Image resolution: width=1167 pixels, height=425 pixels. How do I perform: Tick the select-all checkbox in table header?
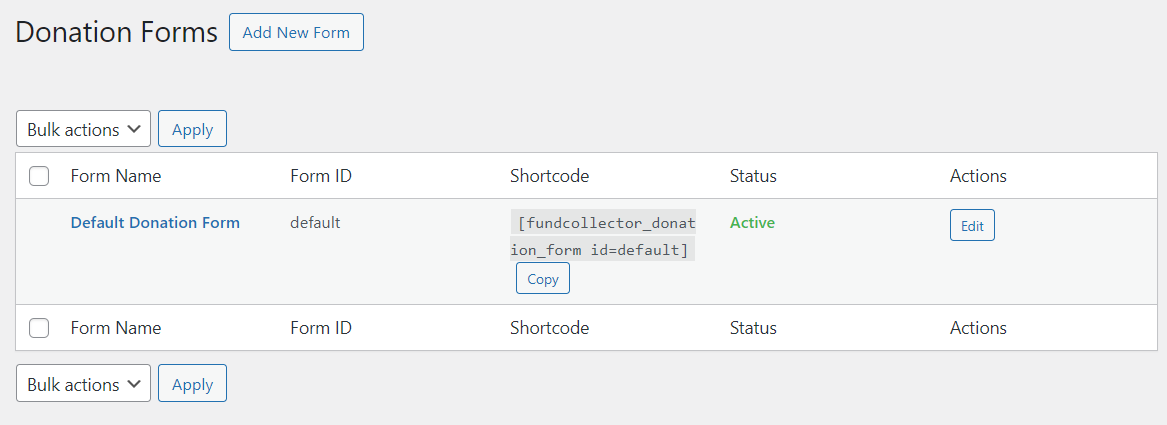40,176
